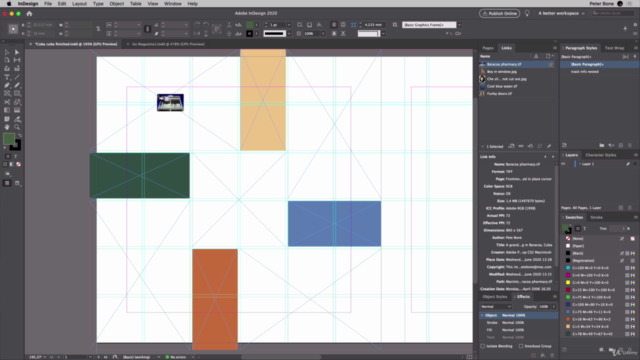Toggle formatting affects text T in Swatches
Screen dimensions: 640x360
(584, 229)
